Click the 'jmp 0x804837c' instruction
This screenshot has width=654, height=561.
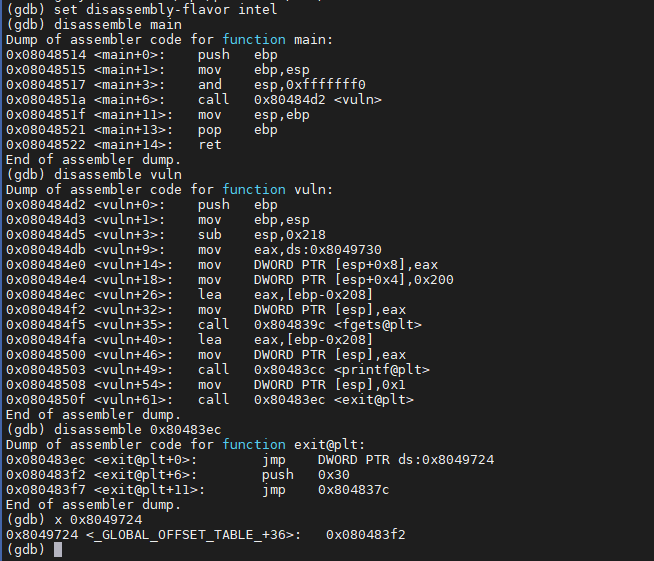click(x=326, y=490)
